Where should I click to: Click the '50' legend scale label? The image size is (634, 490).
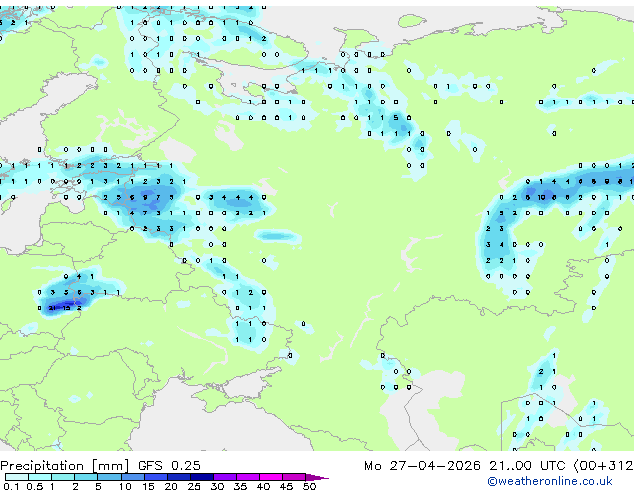pyautogui.click(x=309, y=486)
